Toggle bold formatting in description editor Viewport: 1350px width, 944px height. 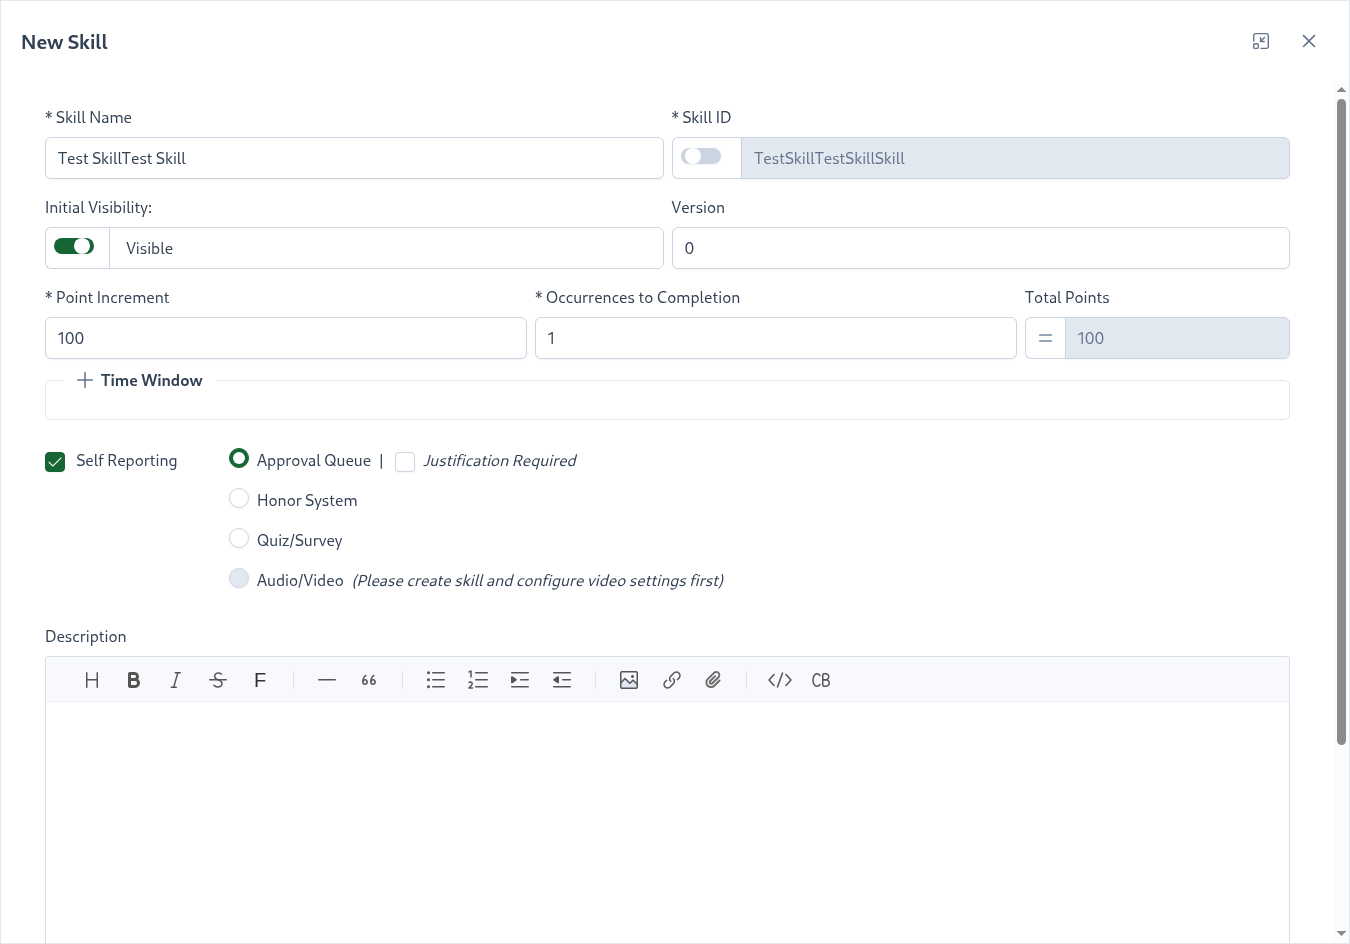tap(134, 680)
